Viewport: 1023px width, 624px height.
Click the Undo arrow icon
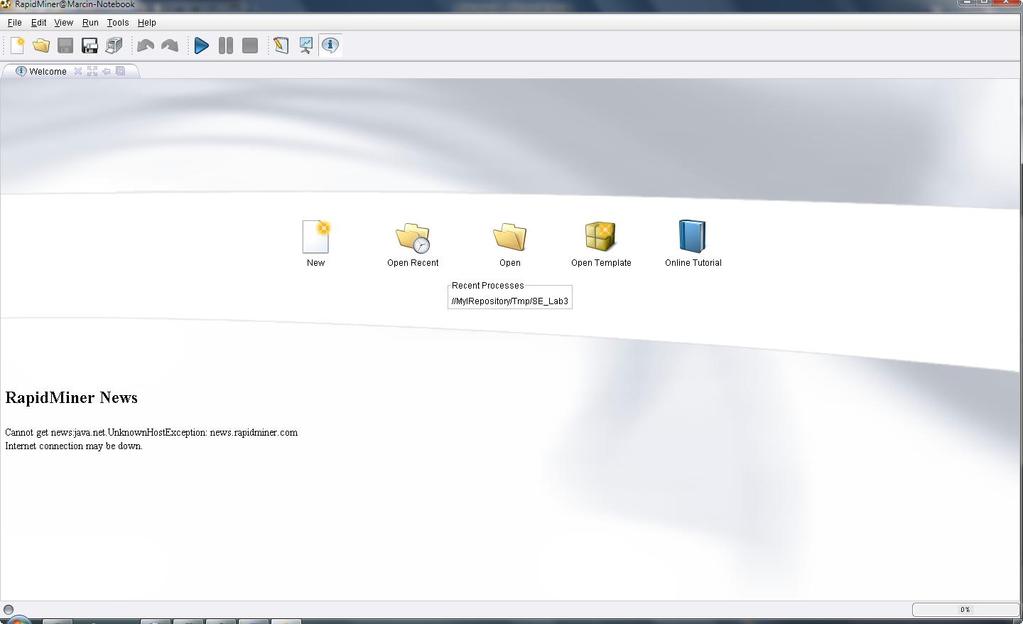(145, 46)
